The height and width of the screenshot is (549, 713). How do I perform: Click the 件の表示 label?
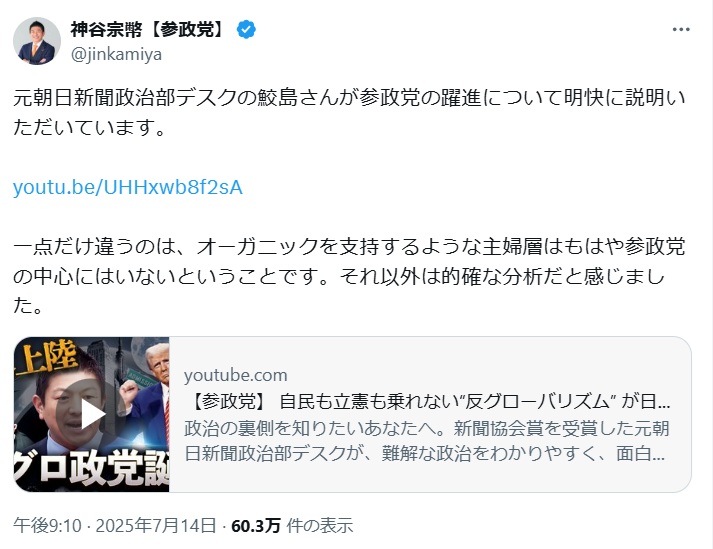pos(319,526)
